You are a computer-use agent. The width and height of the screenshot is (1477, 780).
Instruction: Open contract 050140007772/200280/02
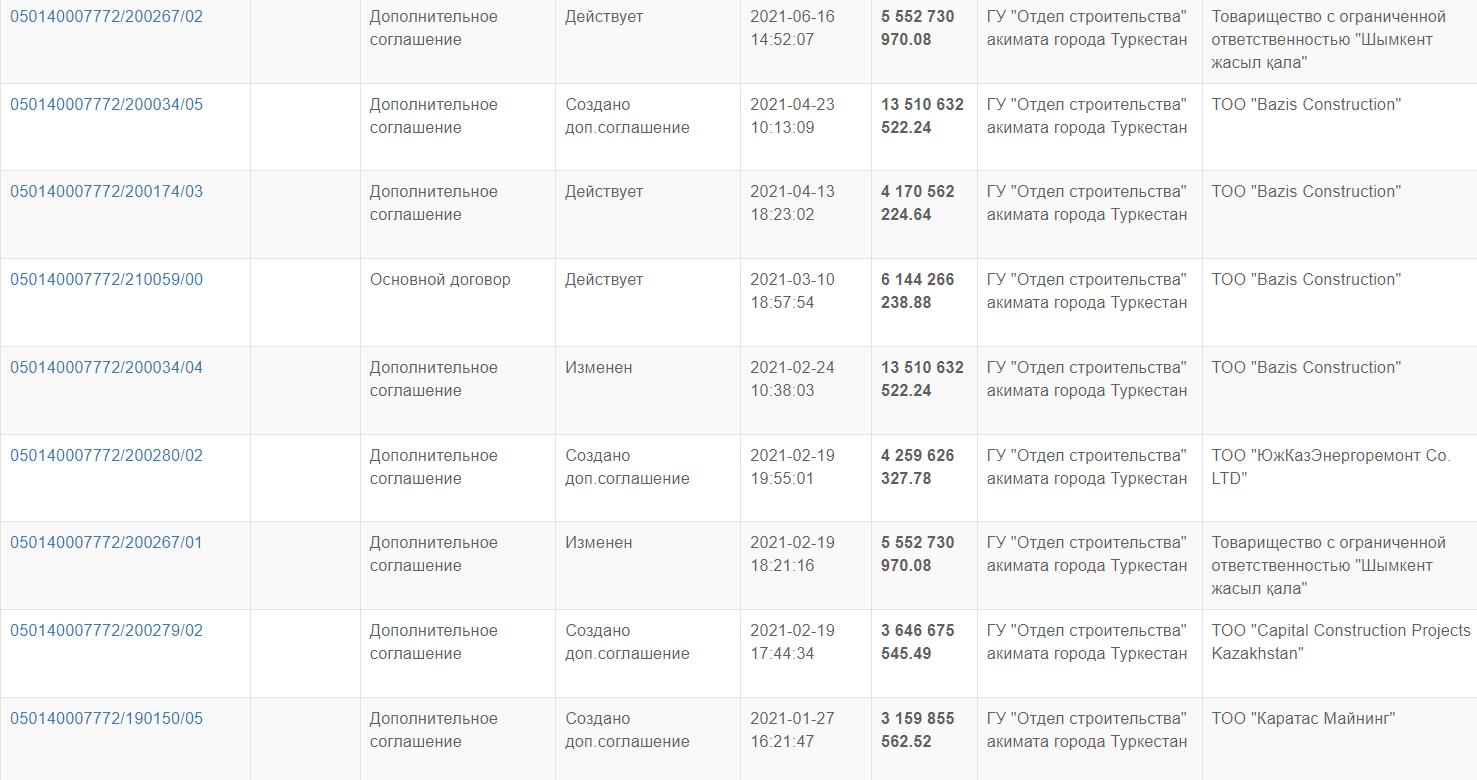click(106, 456)
